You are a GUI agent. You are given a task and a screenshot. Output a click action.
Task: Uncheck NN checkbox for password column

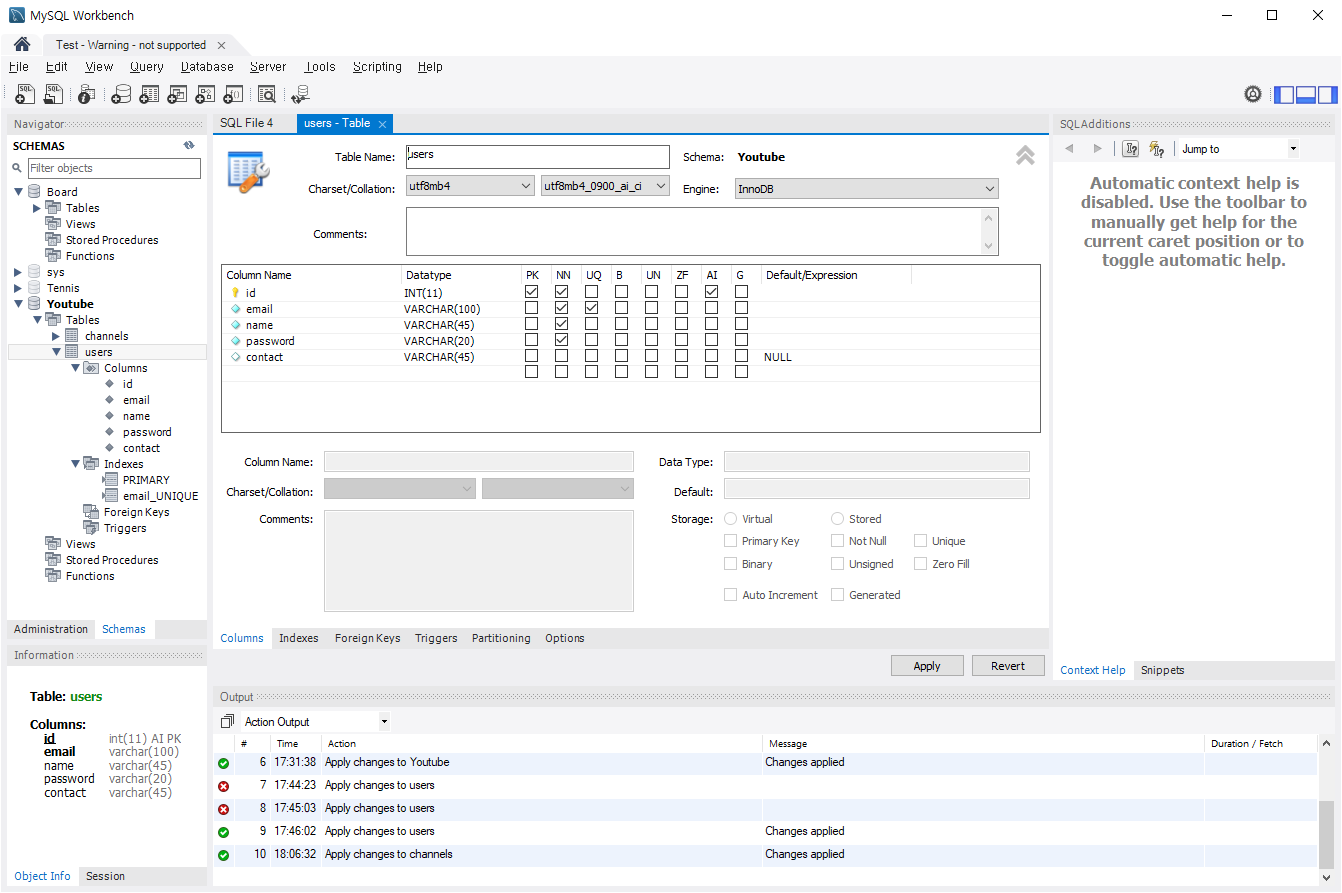(x=561, y=340)
